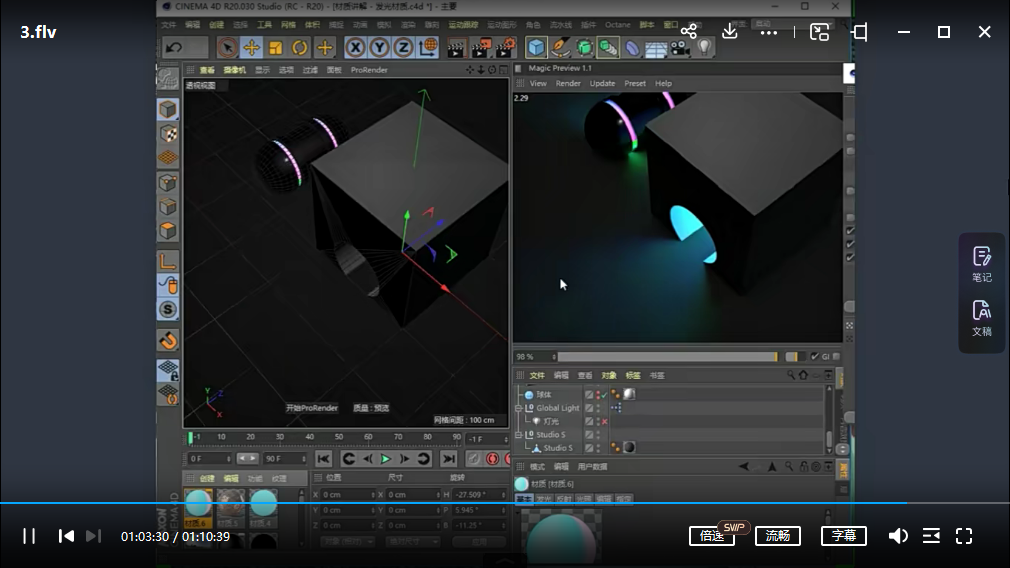Jump to the timeline start frame
This screenshot has height=568, width=1010.
(323, 459)
